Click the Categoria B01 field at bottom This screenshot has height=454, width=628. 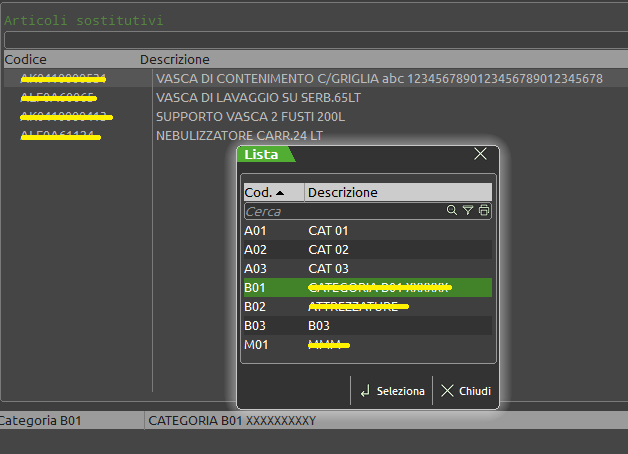tap(70, 421)
